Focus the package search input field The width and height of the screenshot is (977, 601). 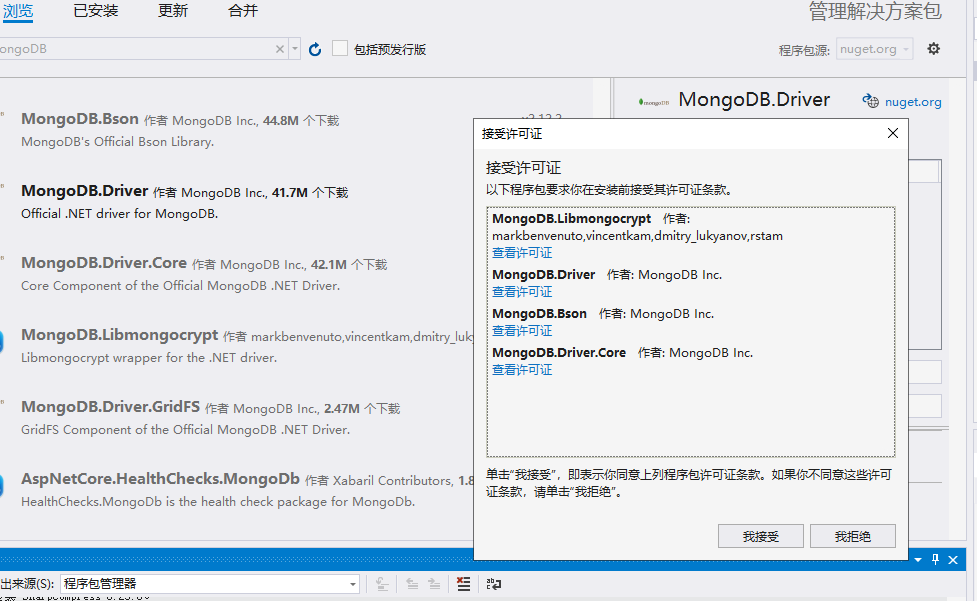click(137, 49)
